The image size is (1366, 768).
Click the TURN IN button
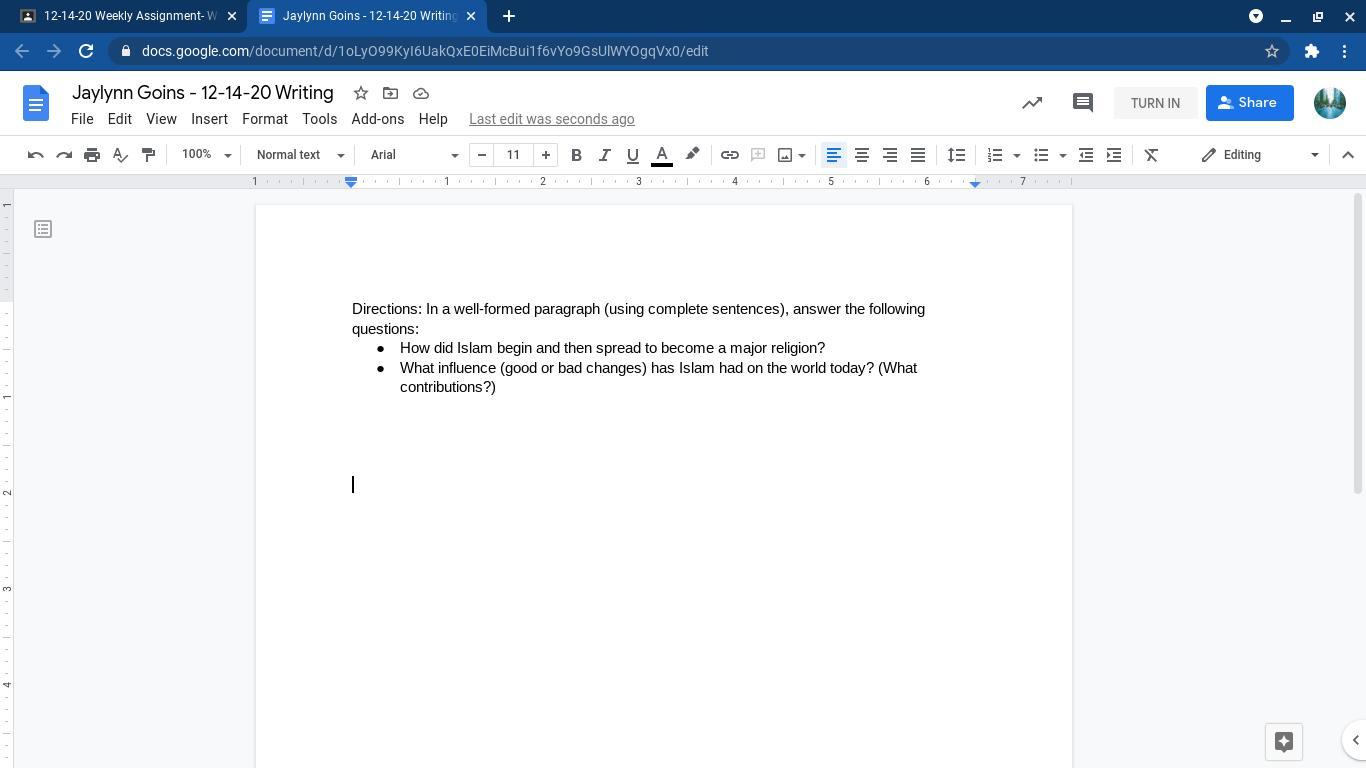tap(1155, 103)
